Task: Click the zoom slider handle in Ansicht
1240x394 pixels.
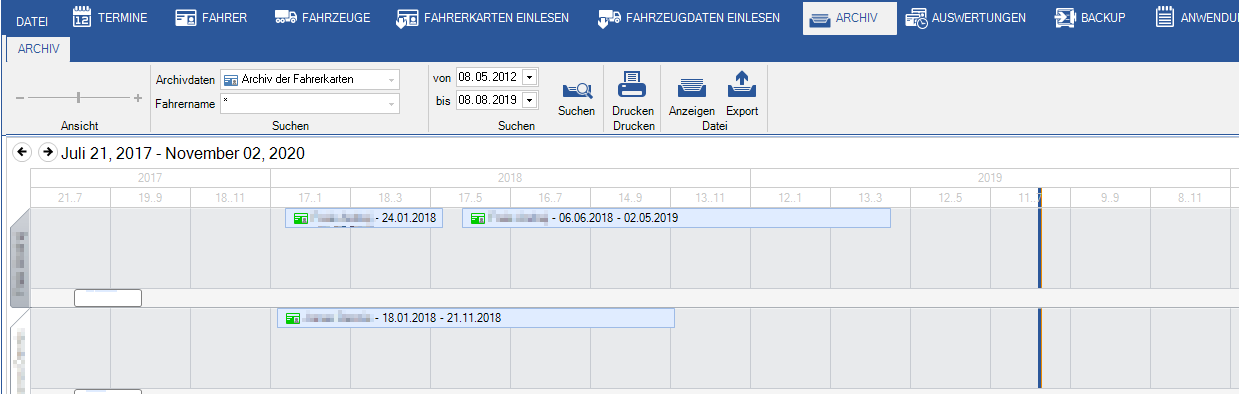Action: 78,98
